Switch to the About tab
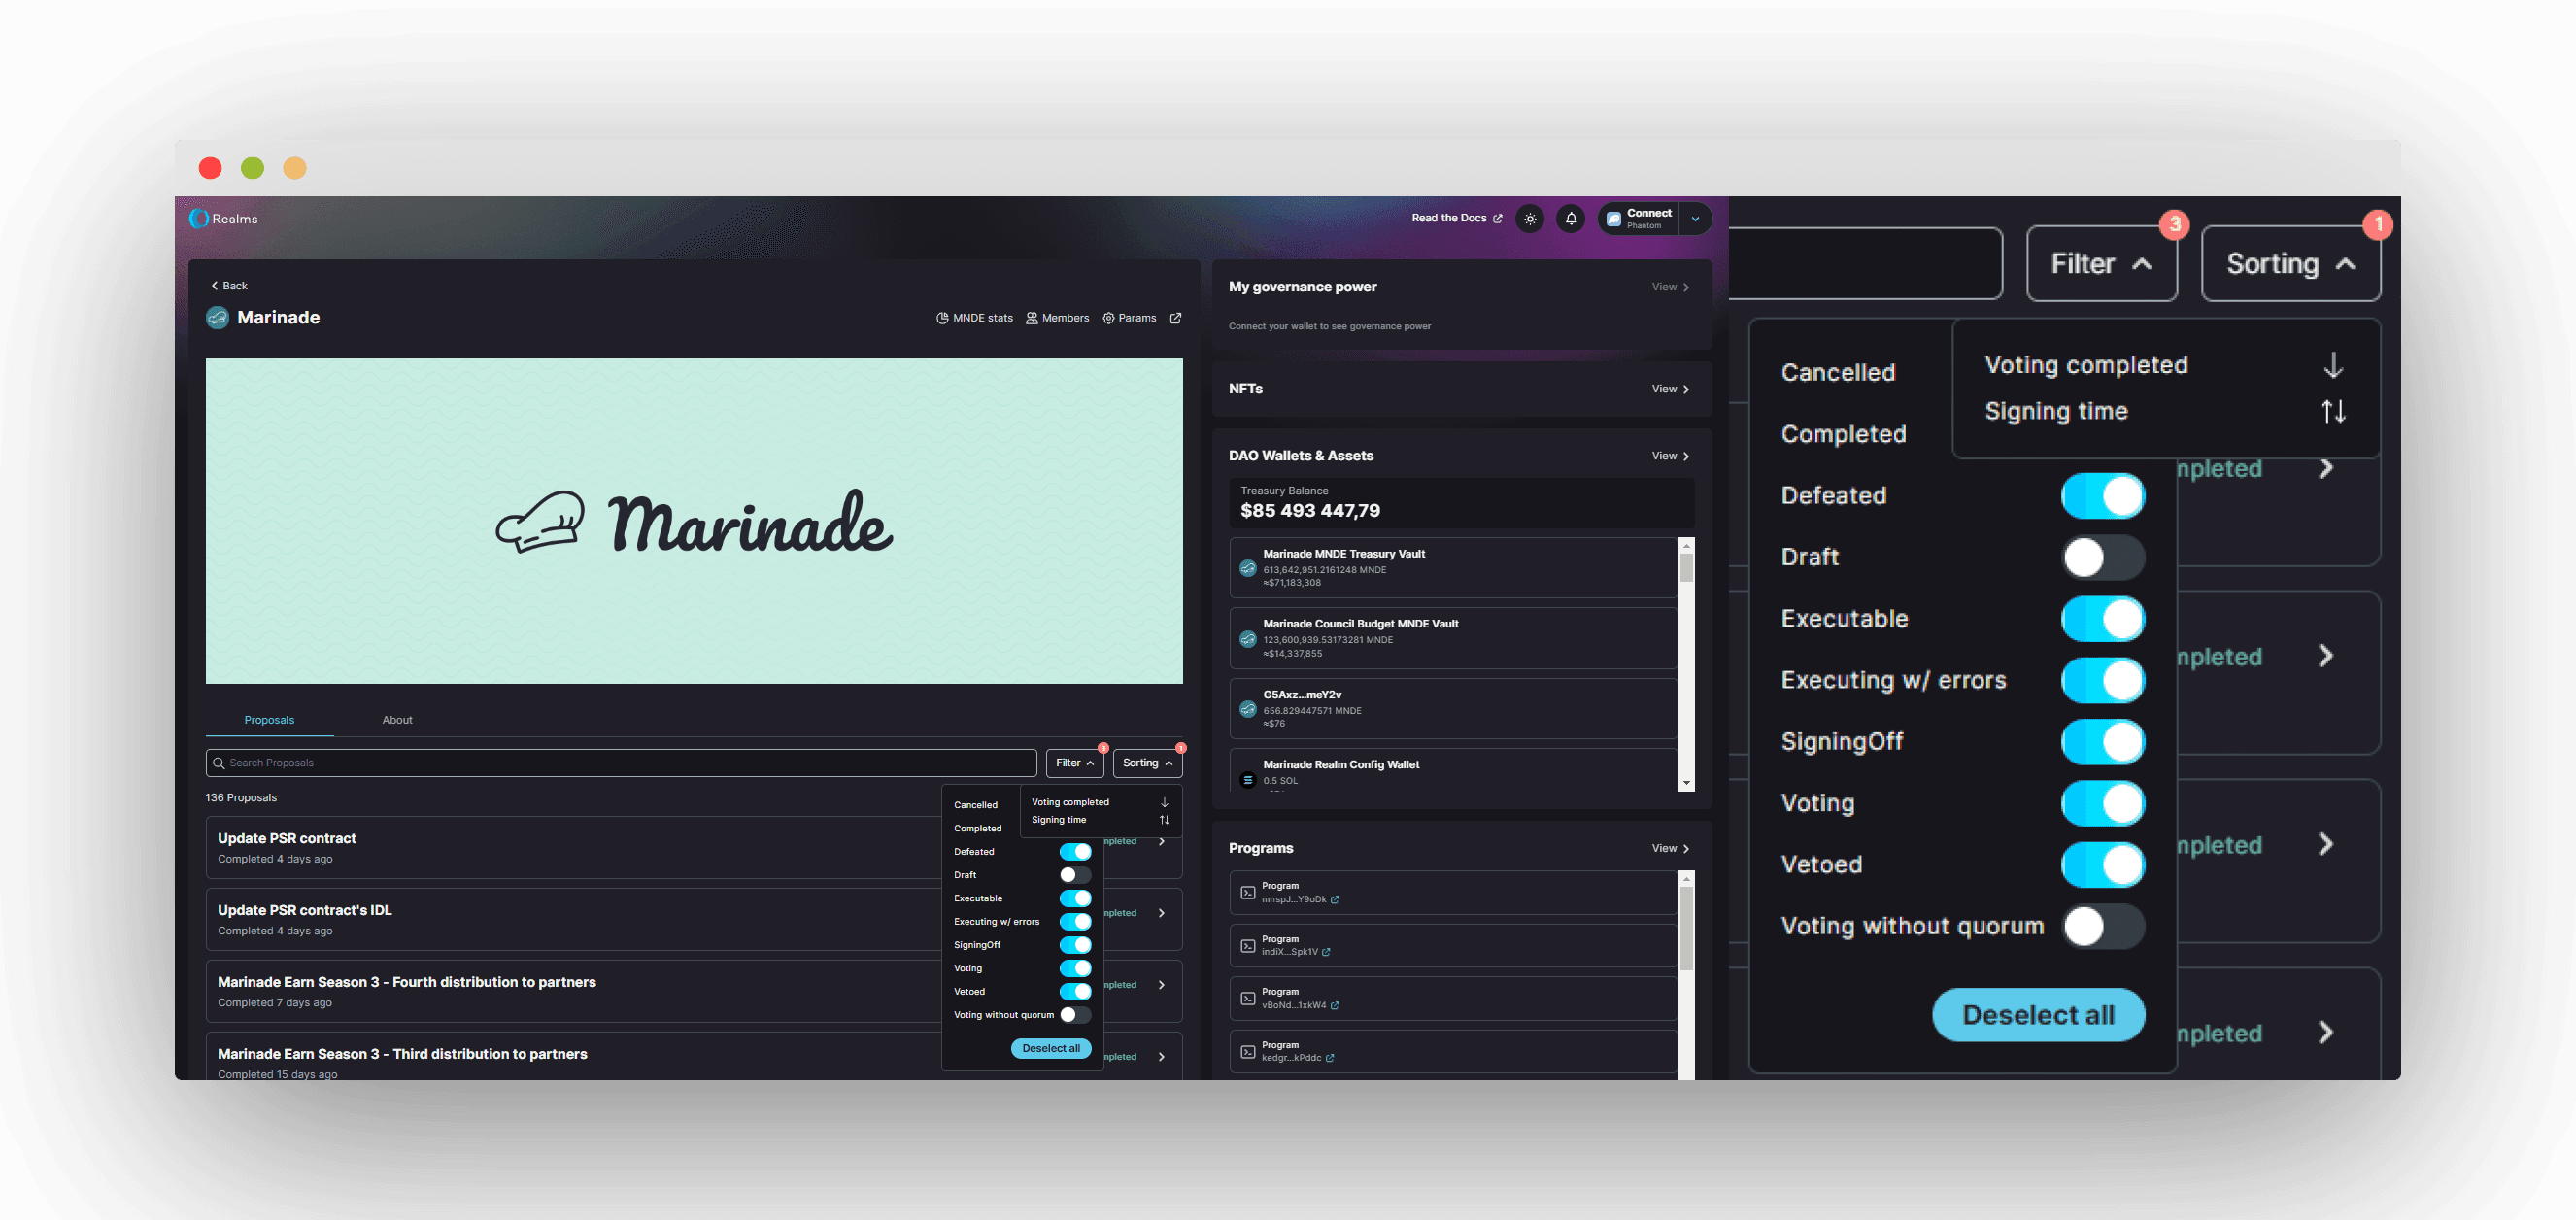The height and width of the screenshot is (1220, 2576). (x=397, y=720)
